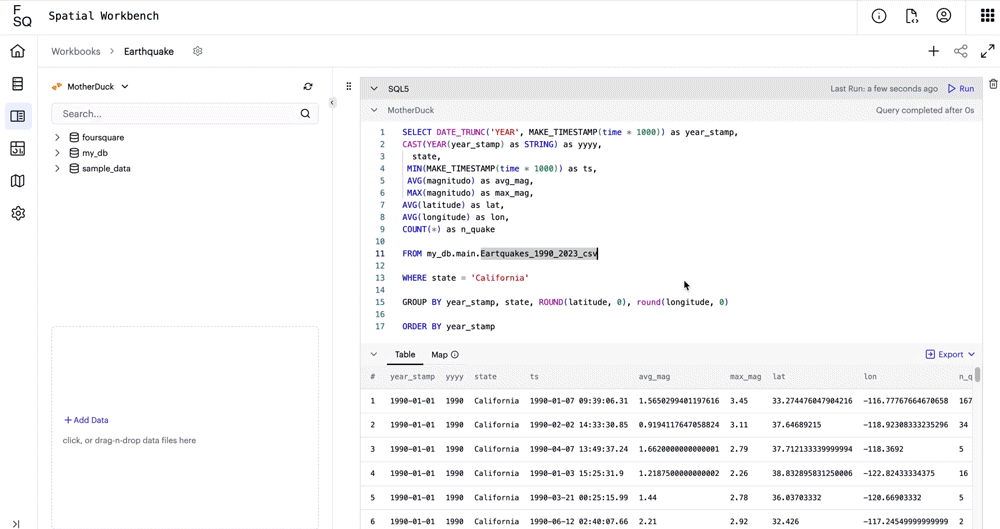Refresh the MotherDuck connection
Image resolution: width=1000 pixels, height=529 pixels.
coord(308,86)
